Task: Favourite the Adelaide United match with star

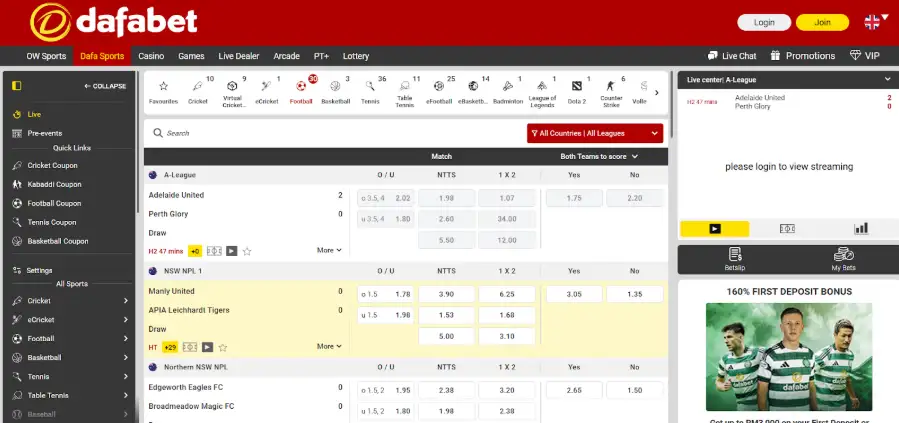Action: (x=247, y=251)
